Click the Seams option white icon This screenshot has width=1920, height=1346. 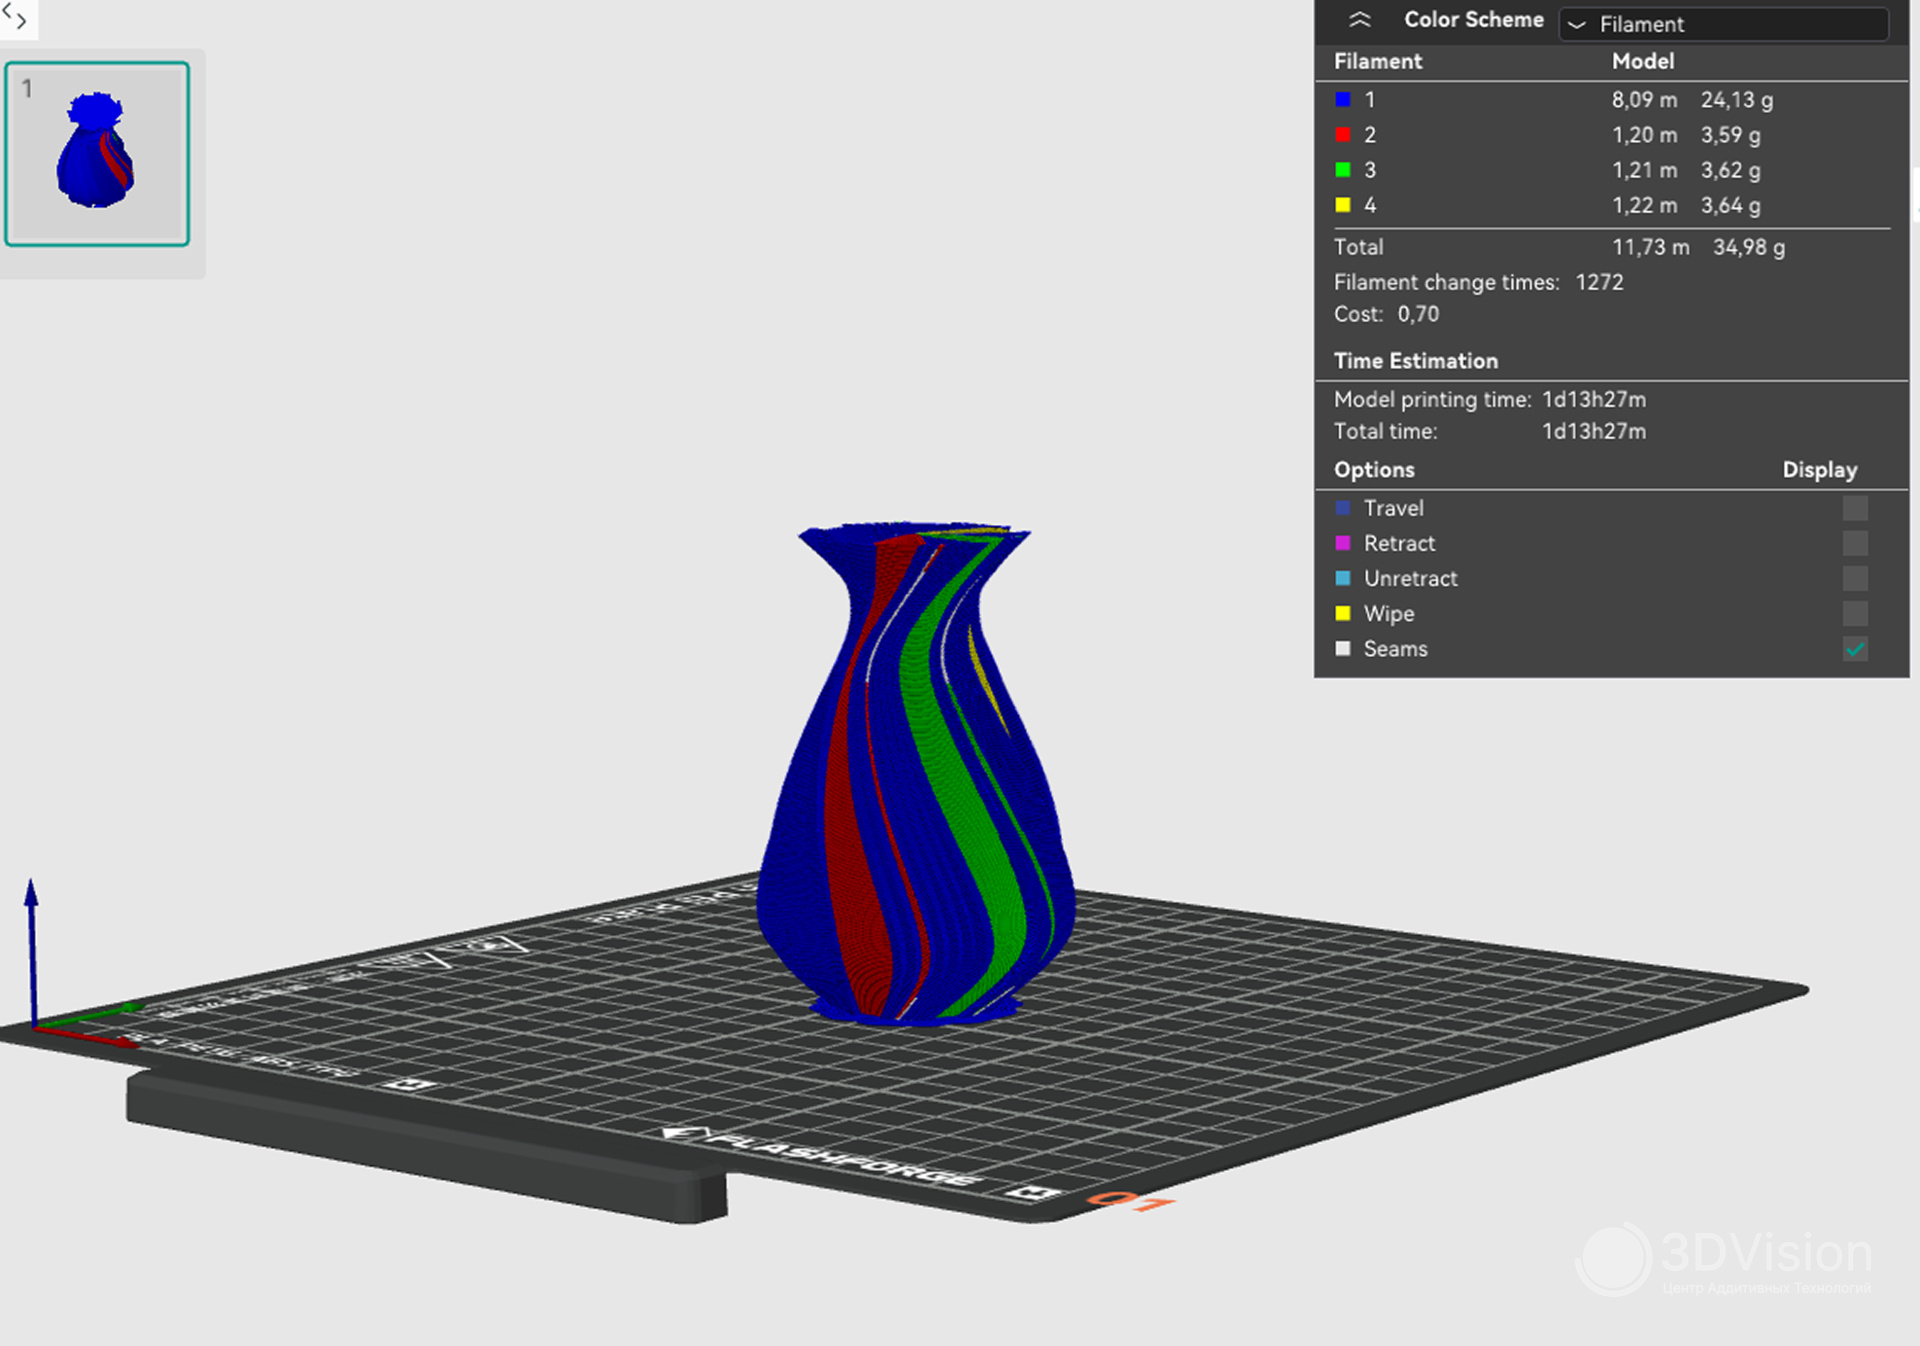[x=1343, y=649]
